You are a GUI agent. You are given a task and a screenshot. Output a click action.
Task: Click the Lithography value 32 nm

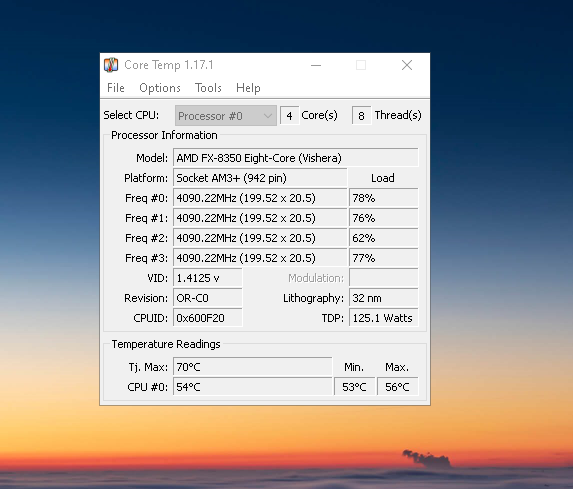coord(384,298)
